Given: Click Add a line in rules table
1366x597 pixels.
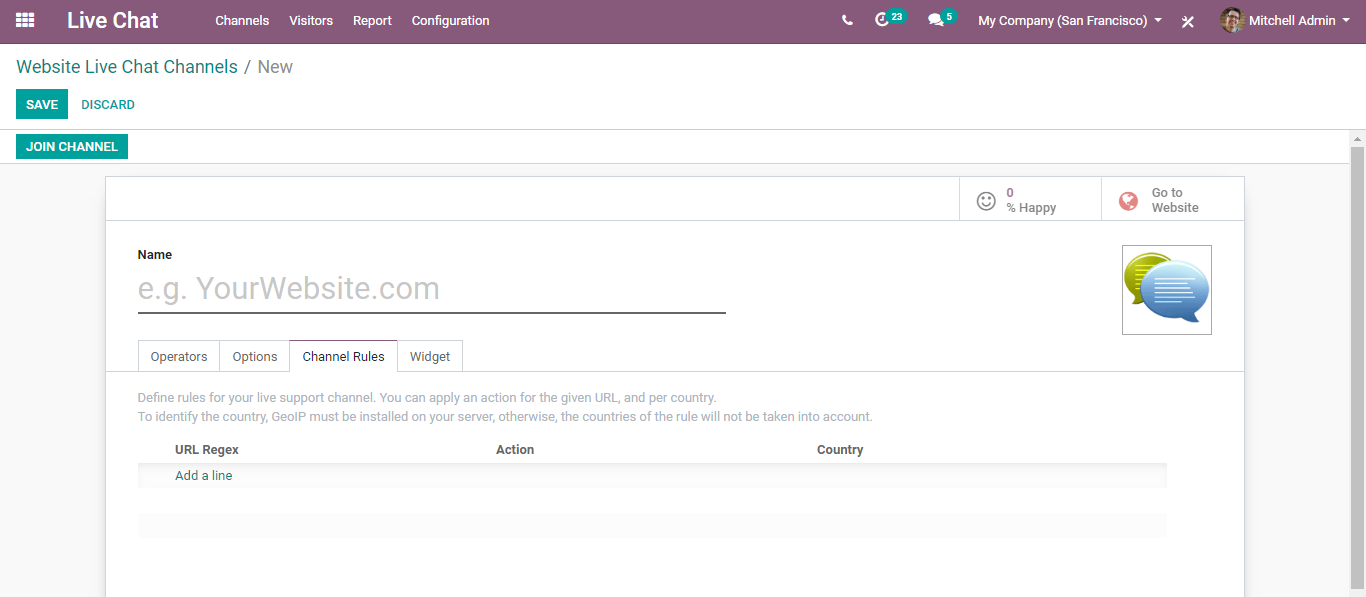Looking at the screenshot, I should click(203, 475).
